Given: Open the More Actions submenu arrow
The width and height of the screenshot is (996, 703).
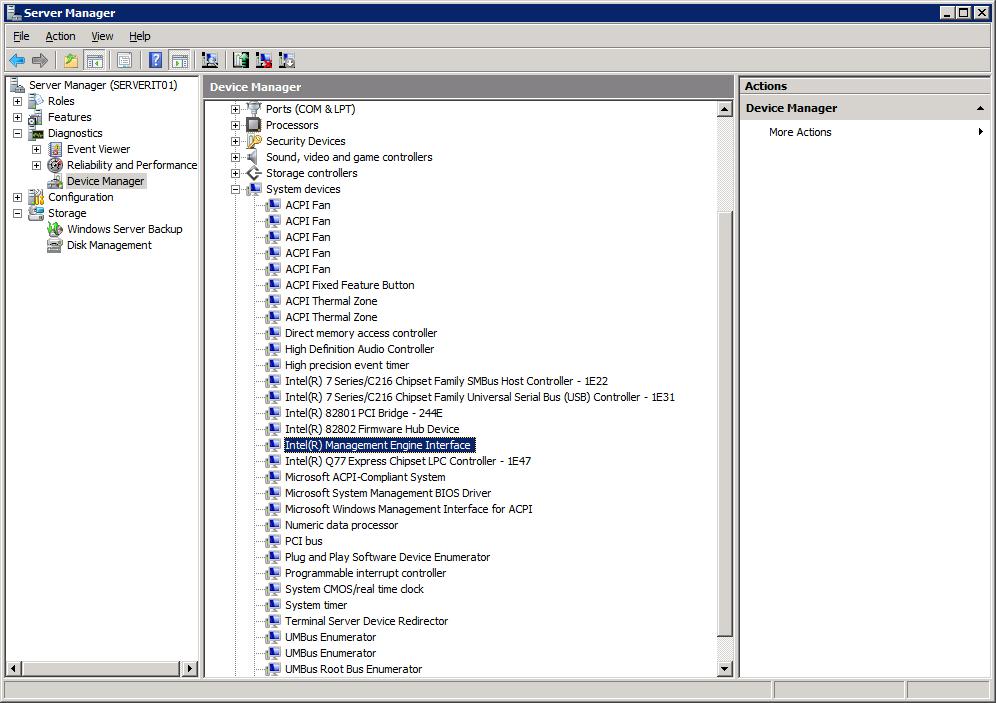Looking at the screenshot, I should click(981, 132).
